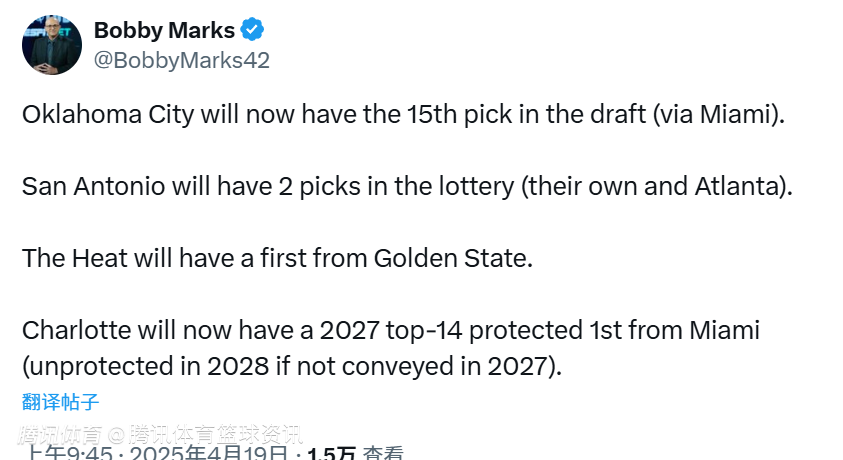Click the 1.5万 view count

click(331, 453)
